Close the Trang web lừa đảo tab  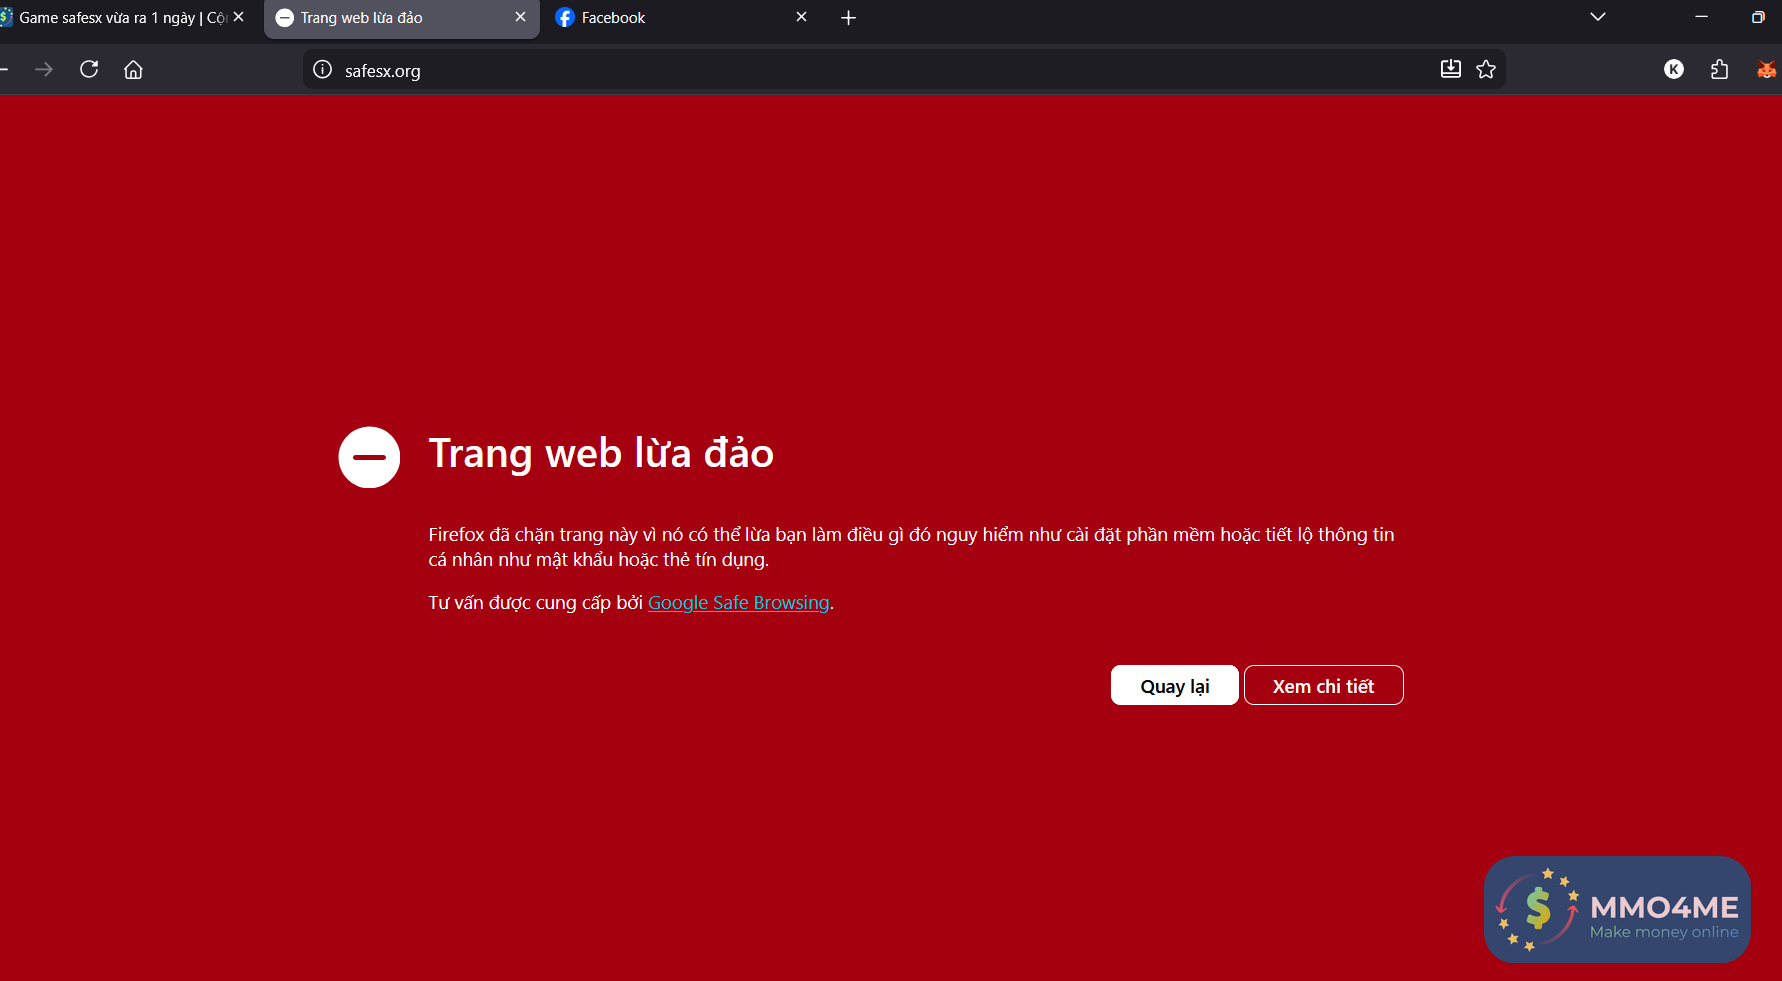pyautogui.click(x=520, y=17)
